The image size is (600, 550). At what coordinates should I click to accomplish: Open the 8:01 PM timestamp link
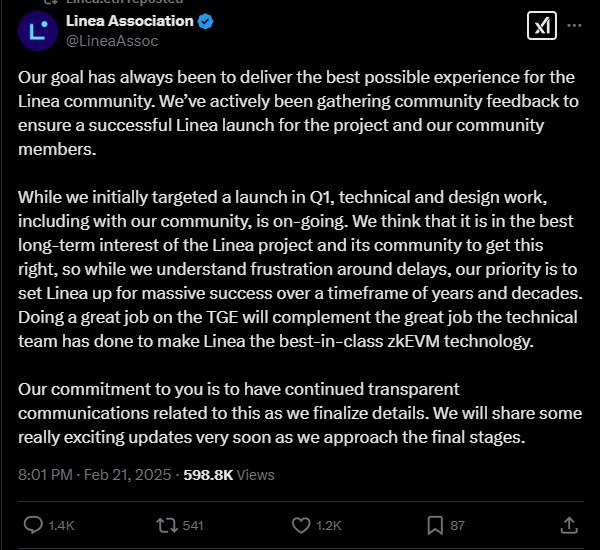pyautogui.click(x=45, y=475)
